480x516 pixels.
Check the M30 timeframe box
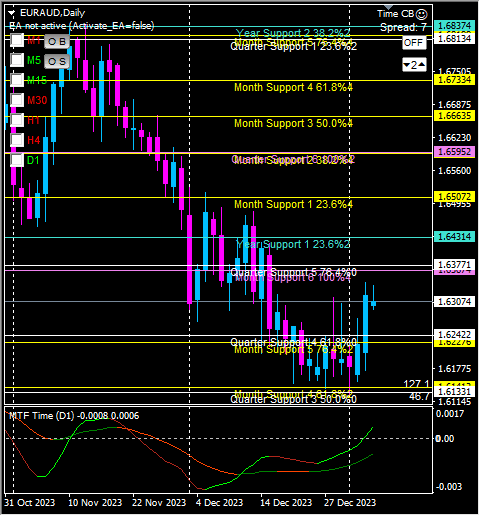point(17,100)
